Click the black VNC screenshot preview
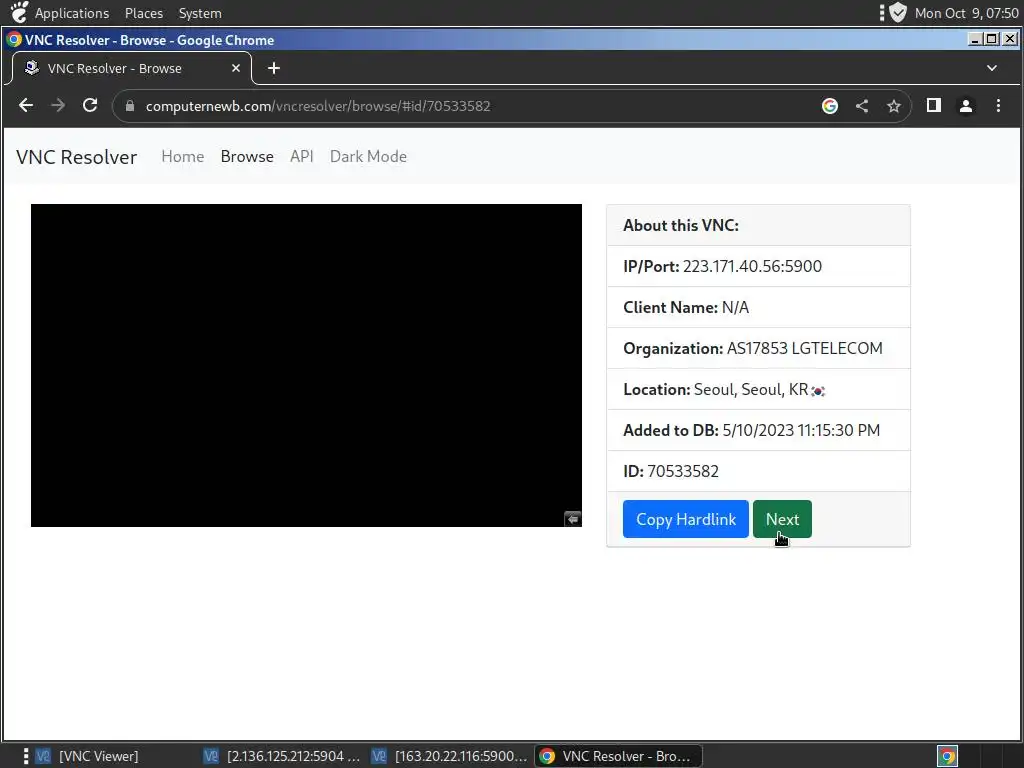This screenshot has width=1024, height=768. pos(306,365)
